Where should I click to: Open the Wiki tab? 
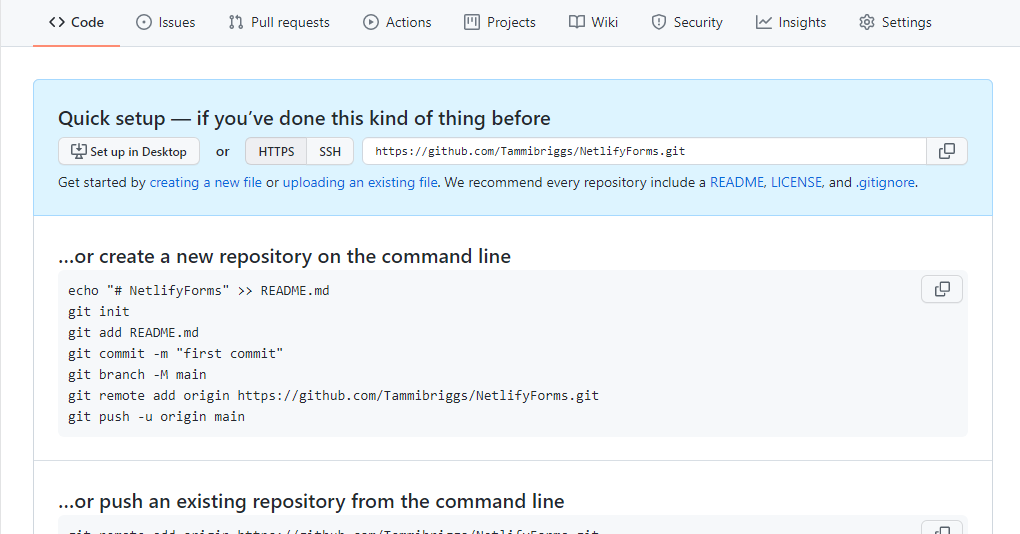pyautogui.click(x=593, y=22)
